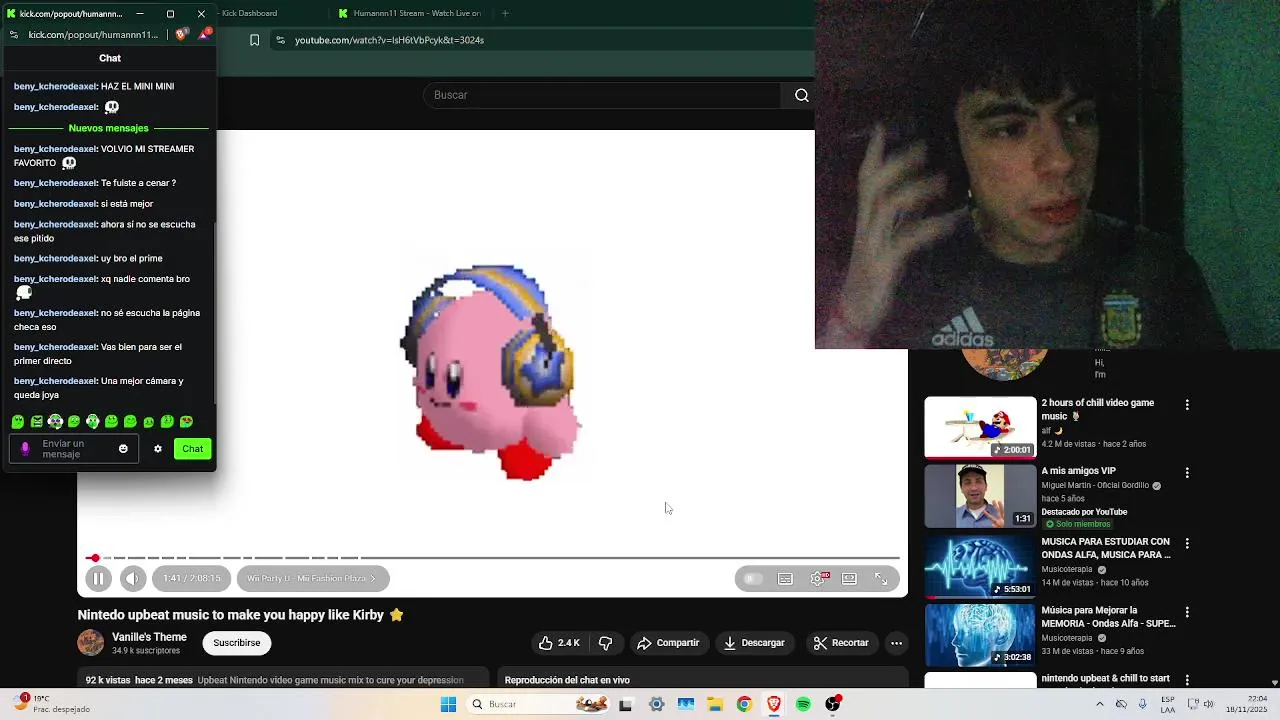Open the video player settings gear
Screen dimensions: 1280x720
(x=818, y=578)
